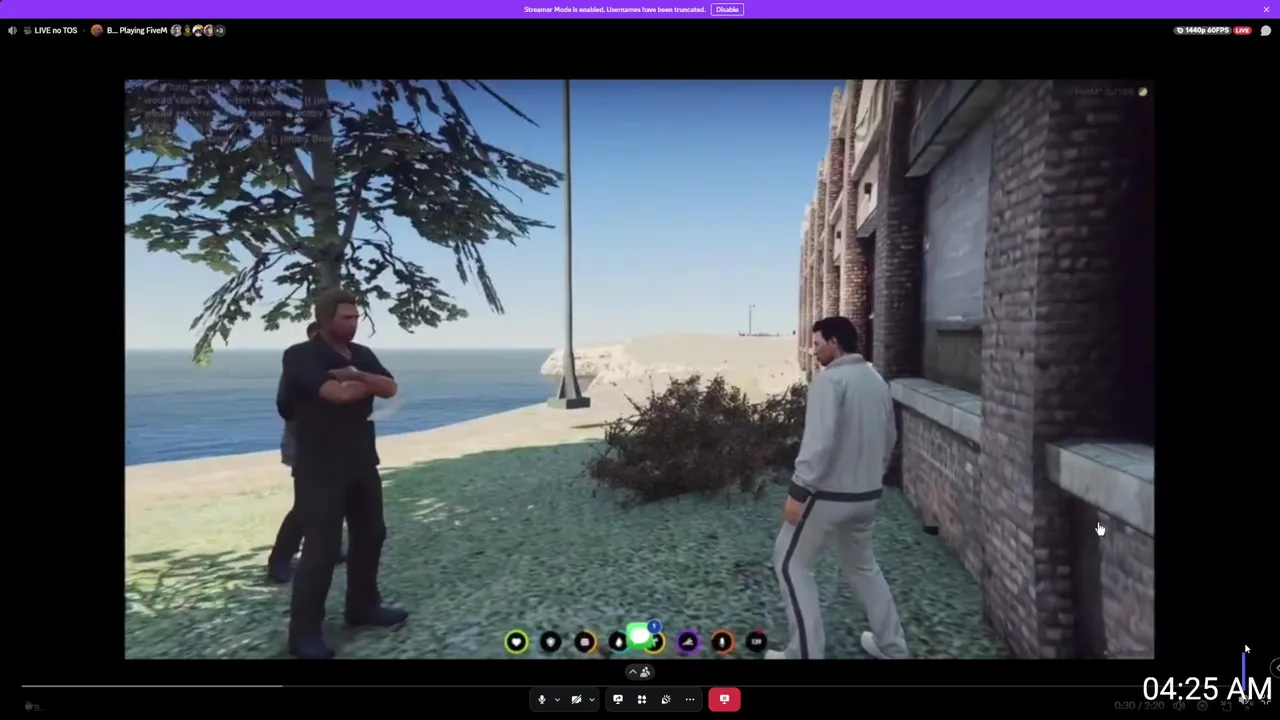Click the shield armor HUD icon
Image resolution: width=1280 pixels, height=720 pixels.
pos(550,642)
